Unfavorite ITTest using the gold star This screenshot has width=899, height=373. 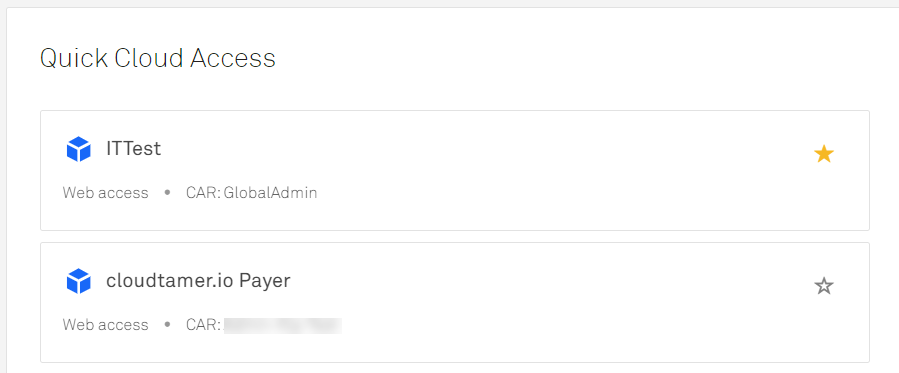[823, 154]
